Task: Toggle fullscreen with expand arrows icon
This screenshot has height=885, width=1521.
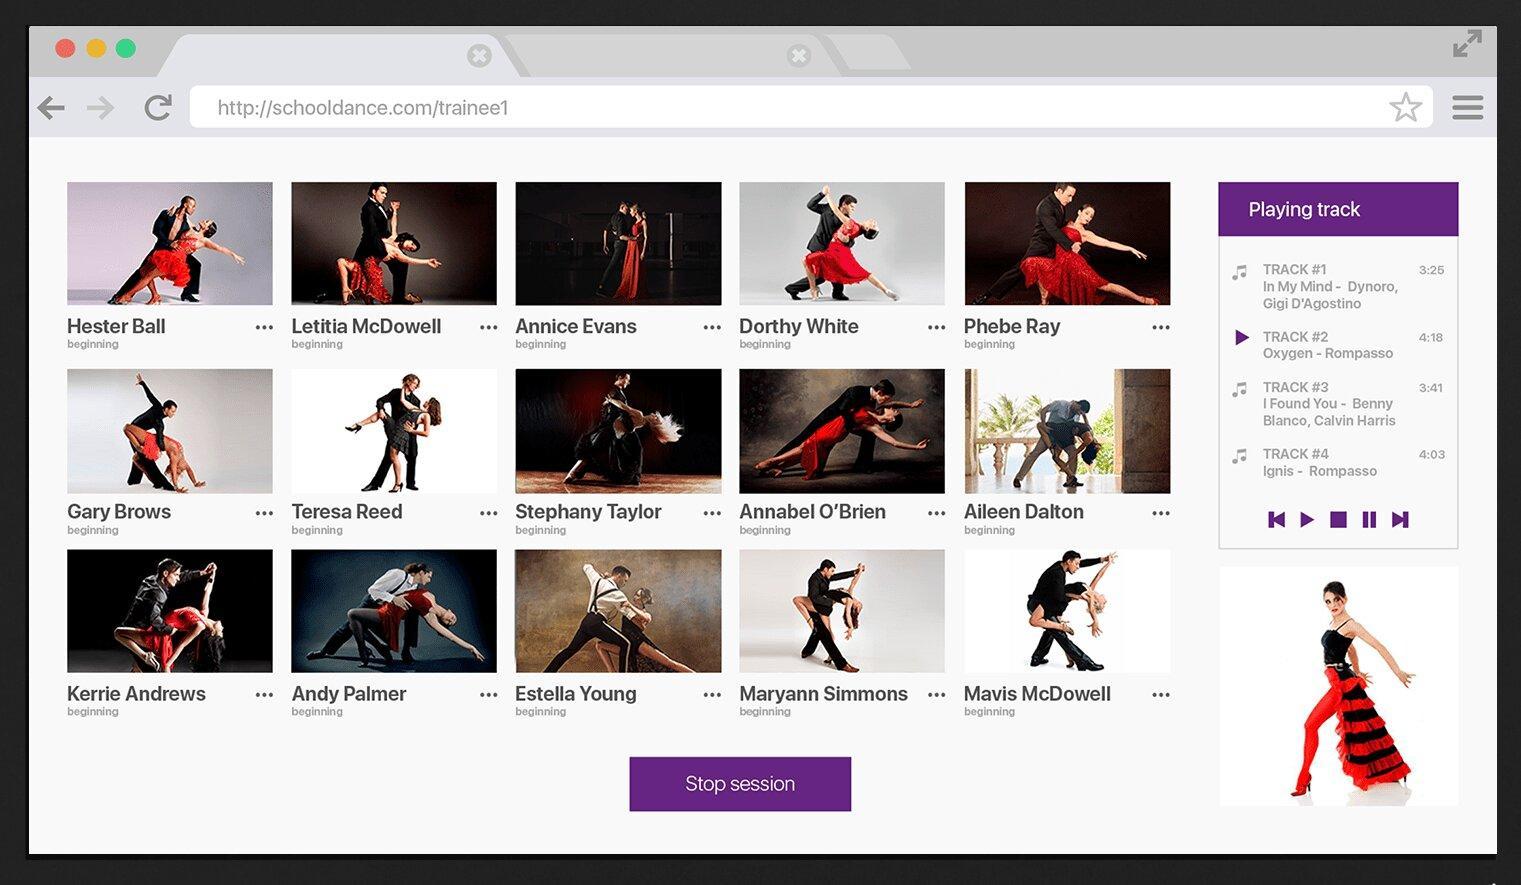Action: tap(1466, 44)
